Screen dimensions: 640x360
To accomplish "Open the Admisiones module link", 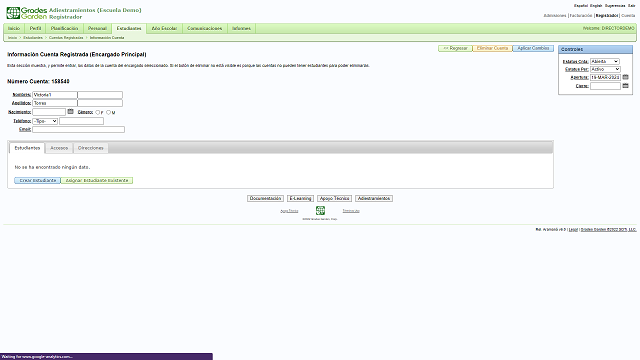I will pyautogui.click(x=555, y=16).
